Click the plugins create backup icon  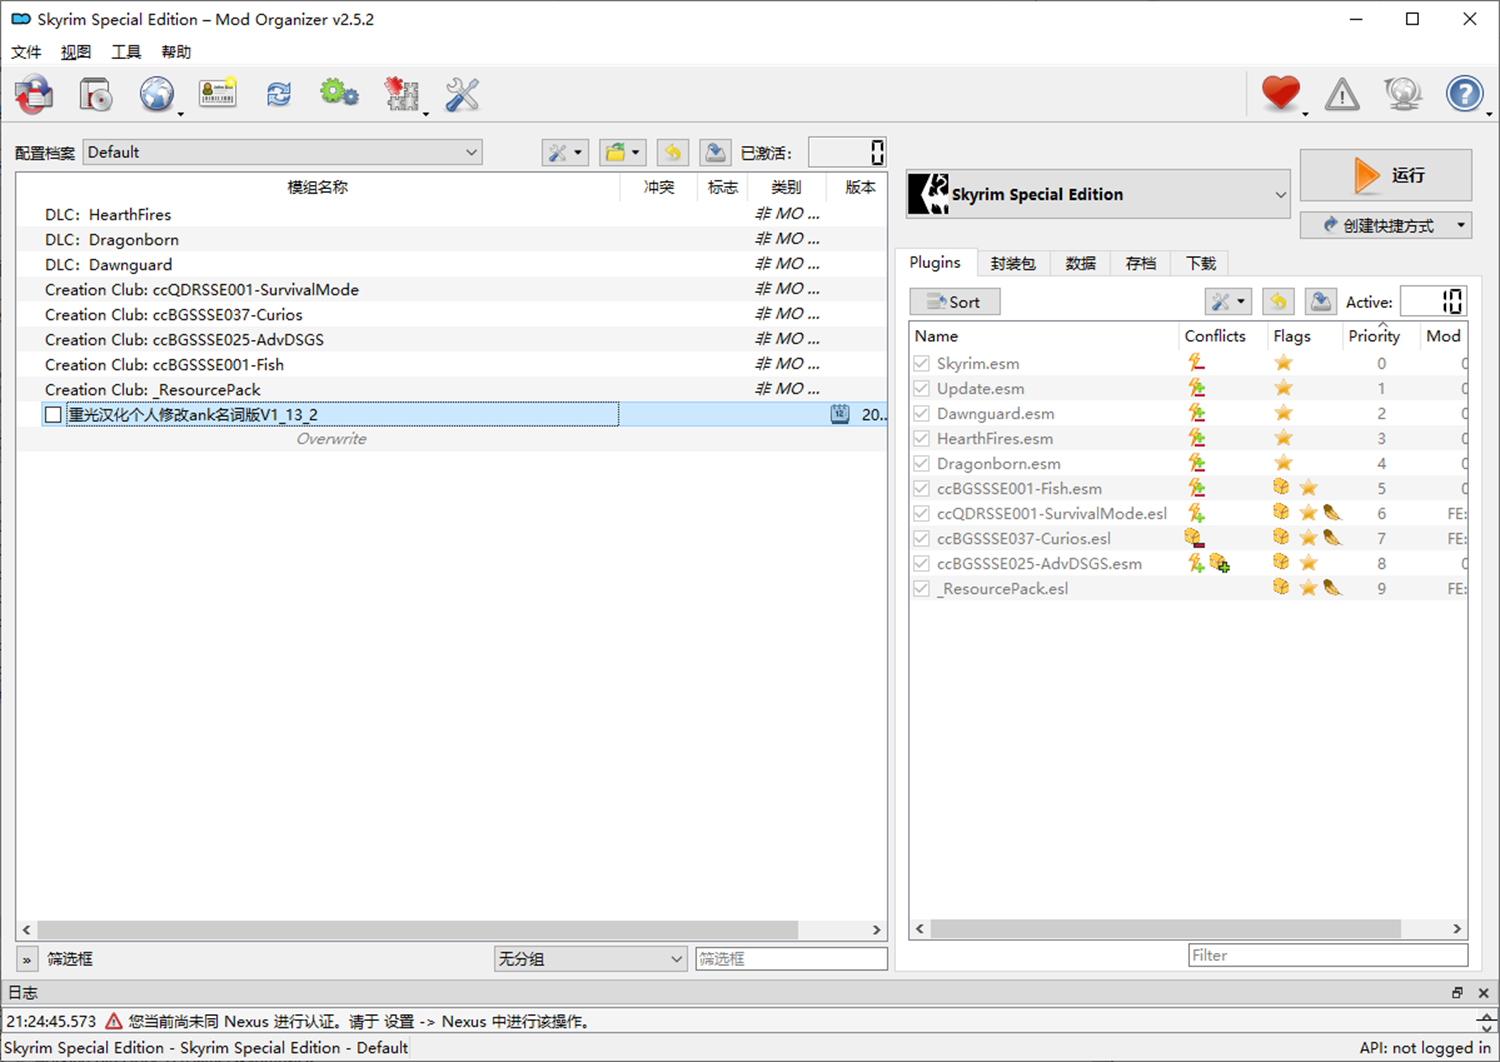pos(1320,302)
